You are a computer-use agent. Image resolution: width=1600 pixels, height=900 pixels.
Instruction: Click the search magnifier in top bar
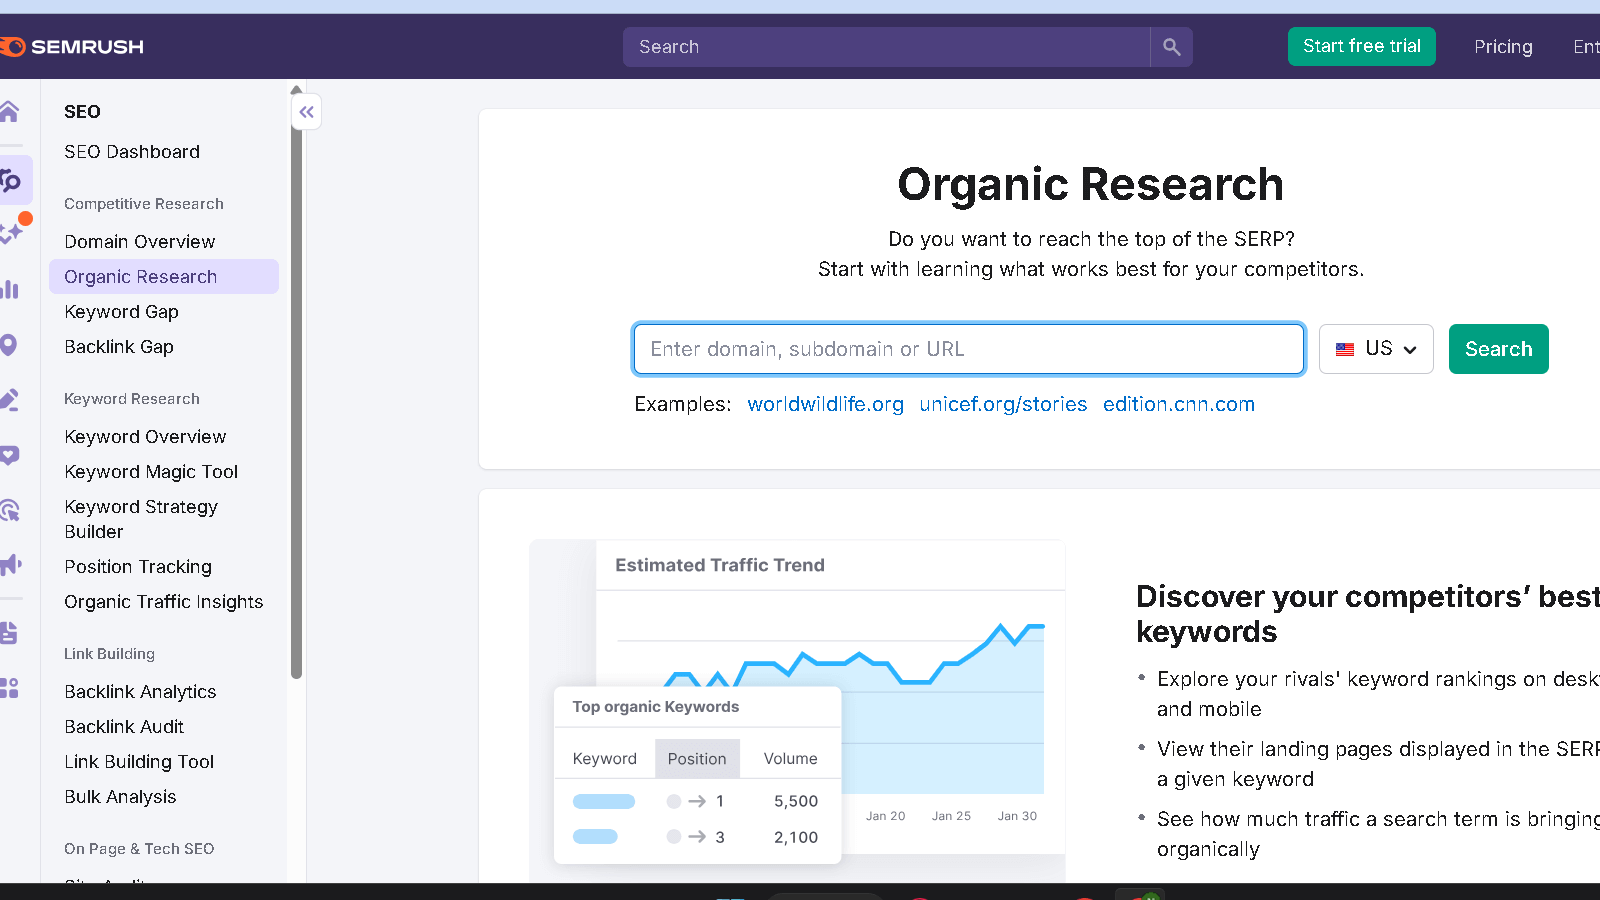[1170, 46]
